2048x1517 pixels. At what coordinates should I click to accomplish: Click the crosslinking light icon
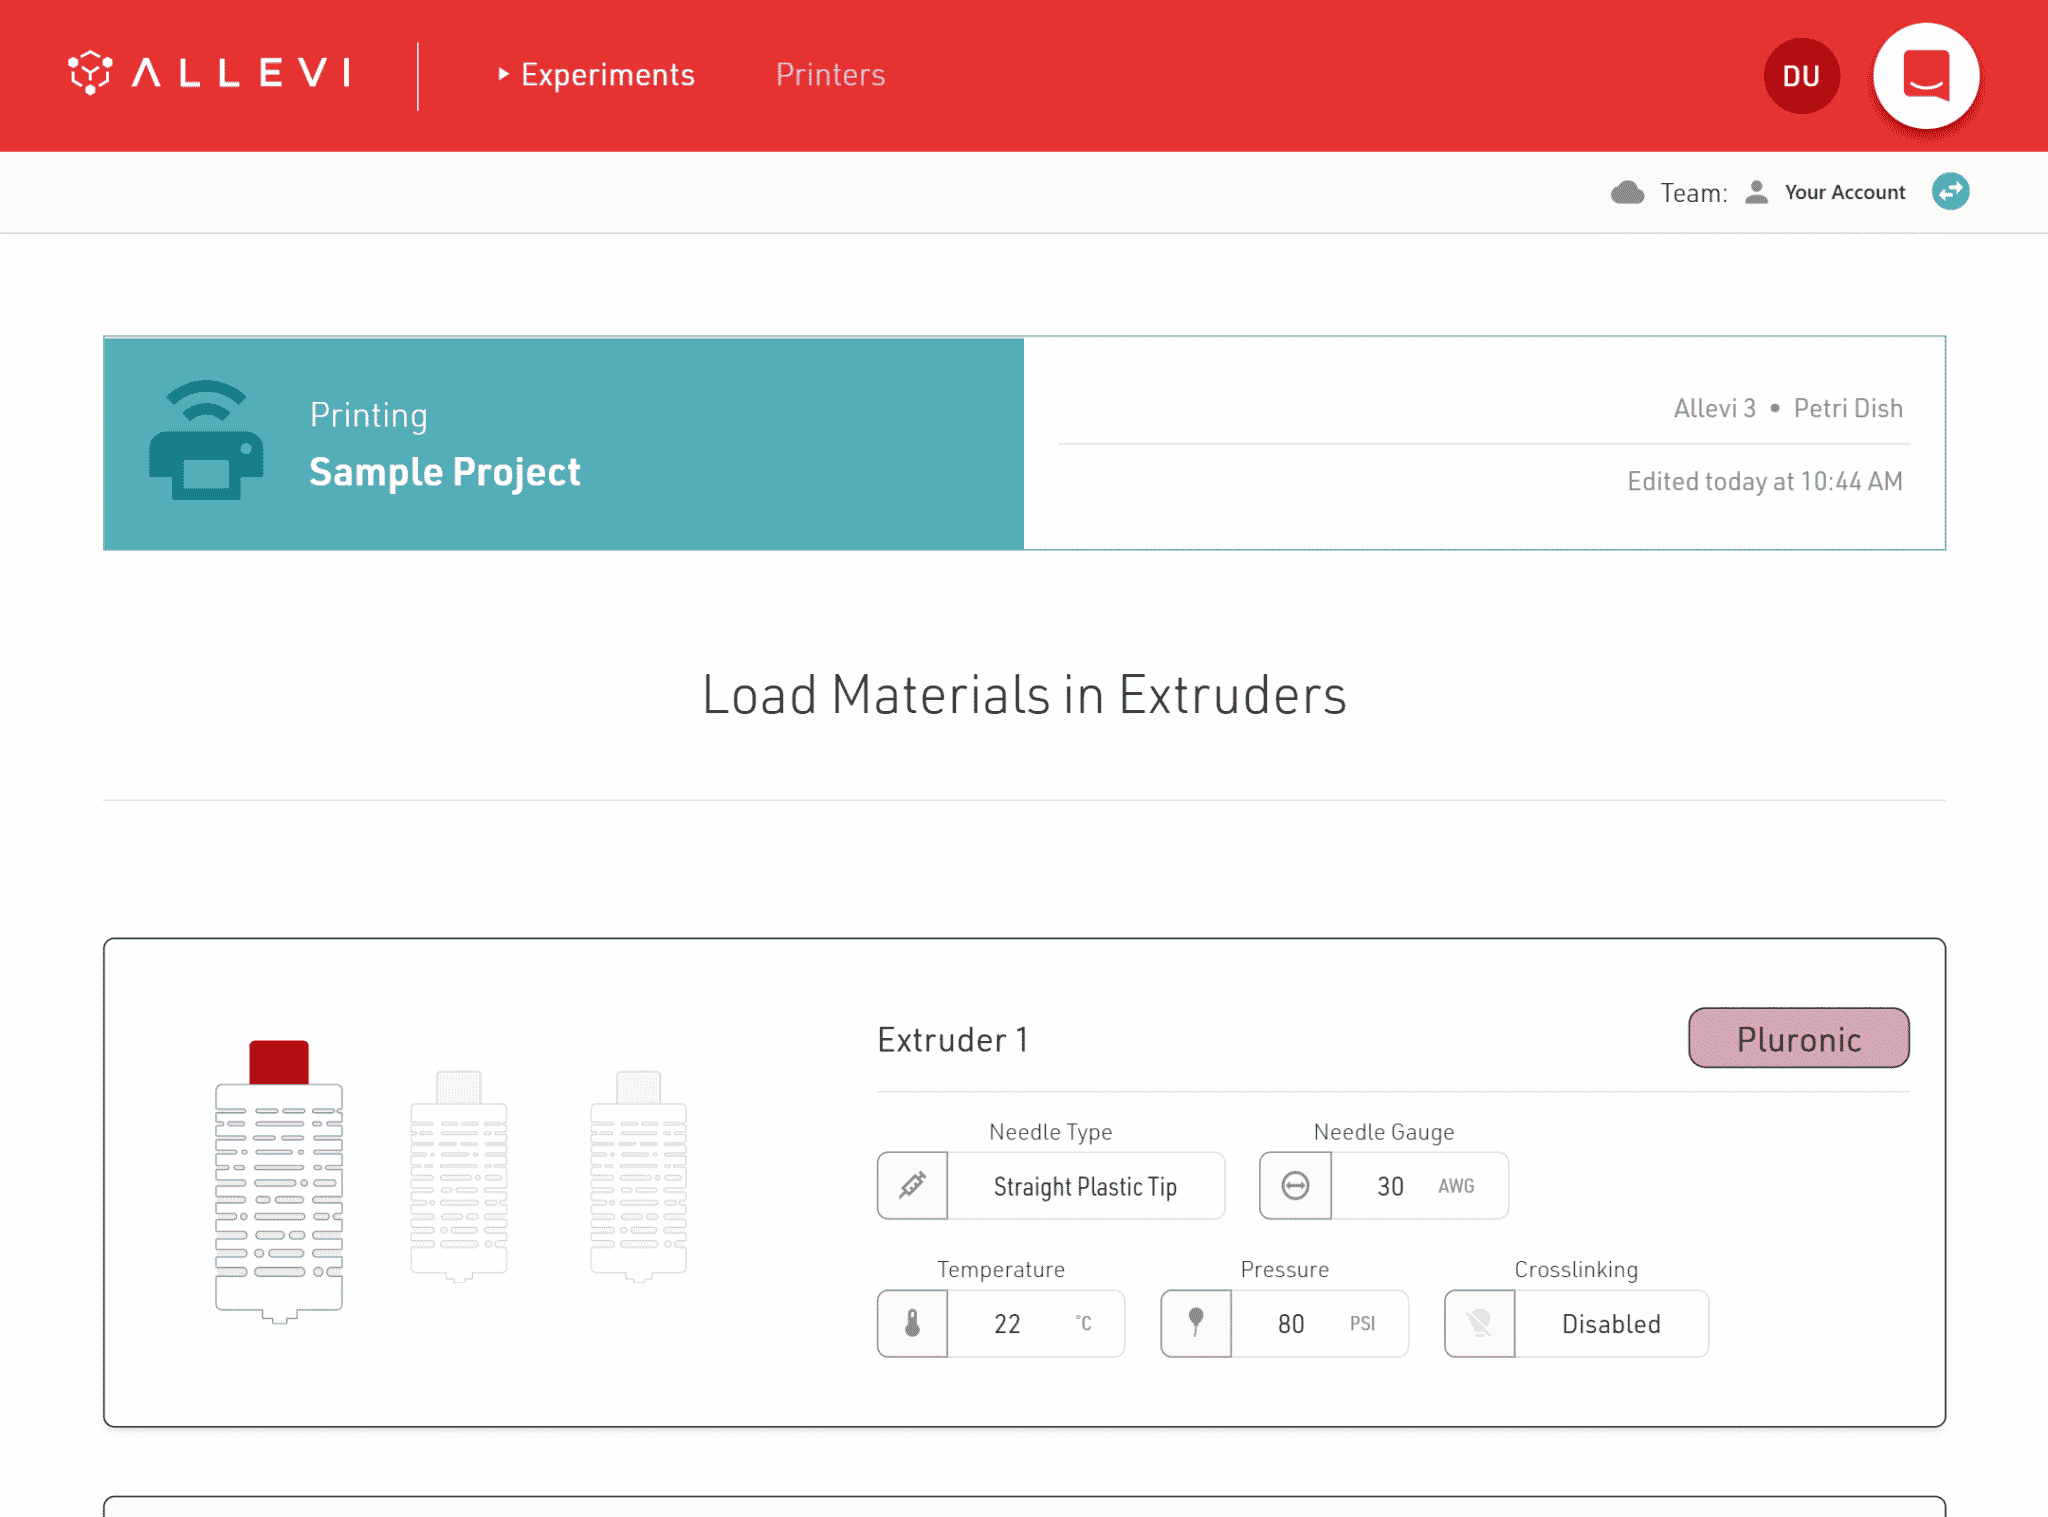[x=1479, y=1324]
